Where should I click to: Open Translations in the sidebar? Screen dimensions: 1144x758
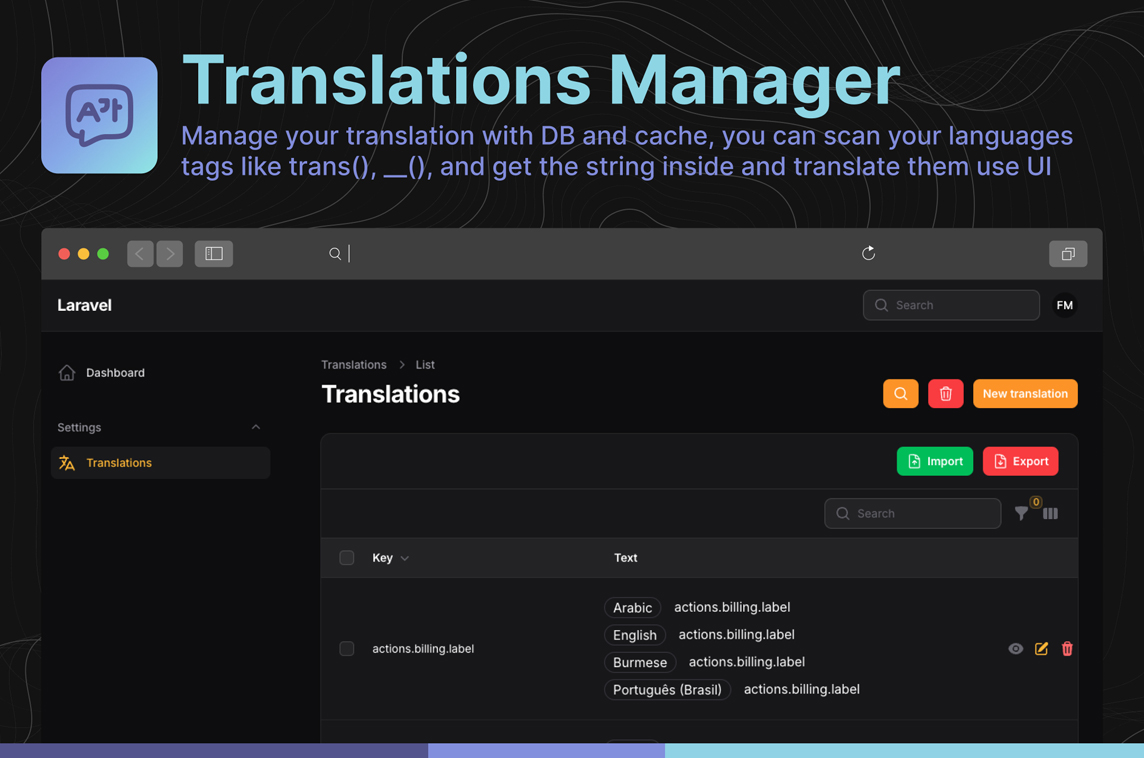[119, 463]
